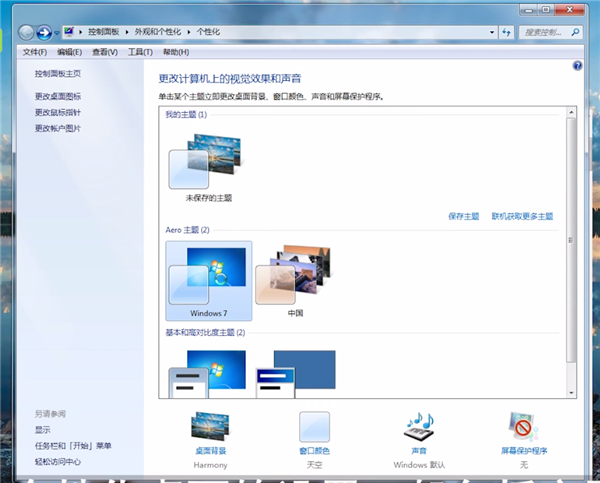Select the 中国 Aero theme
Viewport: 600px width, 483px height.
point(294,278)
